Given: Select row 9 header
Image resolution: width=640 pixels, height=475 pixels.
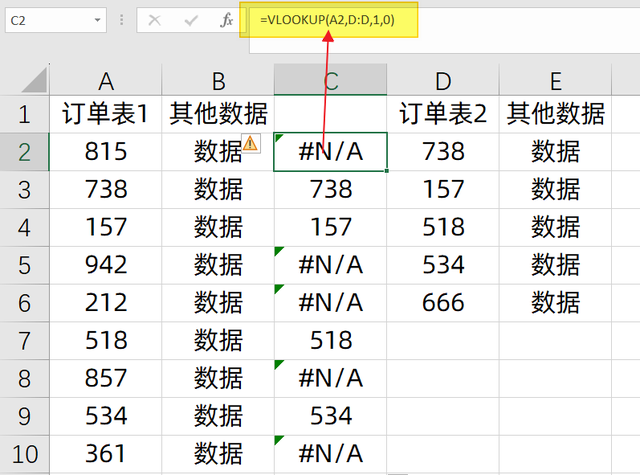Looking at the screenshot, I should pyautogui.click(x=24, y=416).
